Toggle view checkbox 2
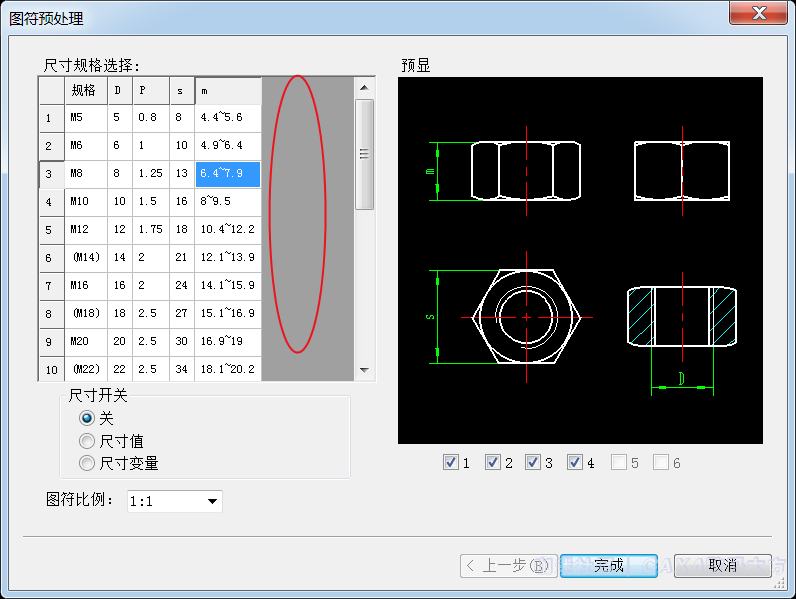Screen dimensions: 796x599 493,462
